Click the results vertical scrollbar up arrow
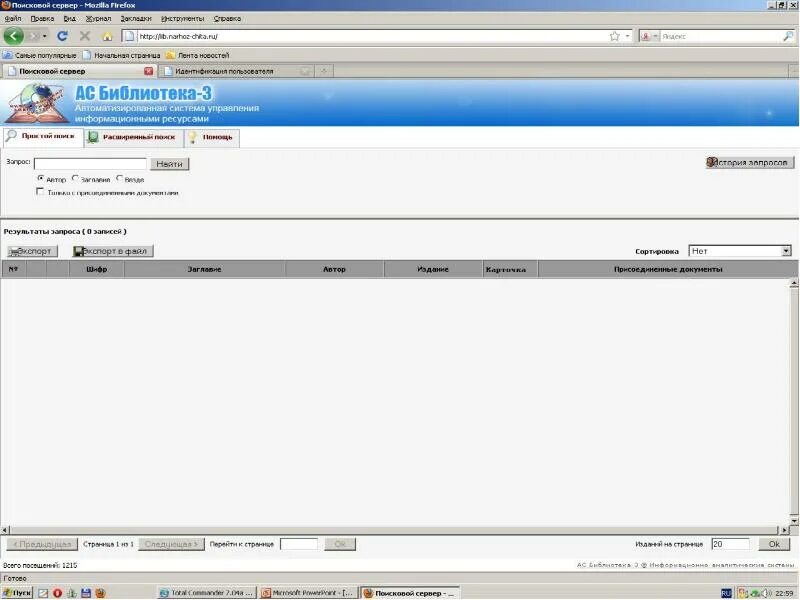The image size is (800, 600). [x=794, y=284]
